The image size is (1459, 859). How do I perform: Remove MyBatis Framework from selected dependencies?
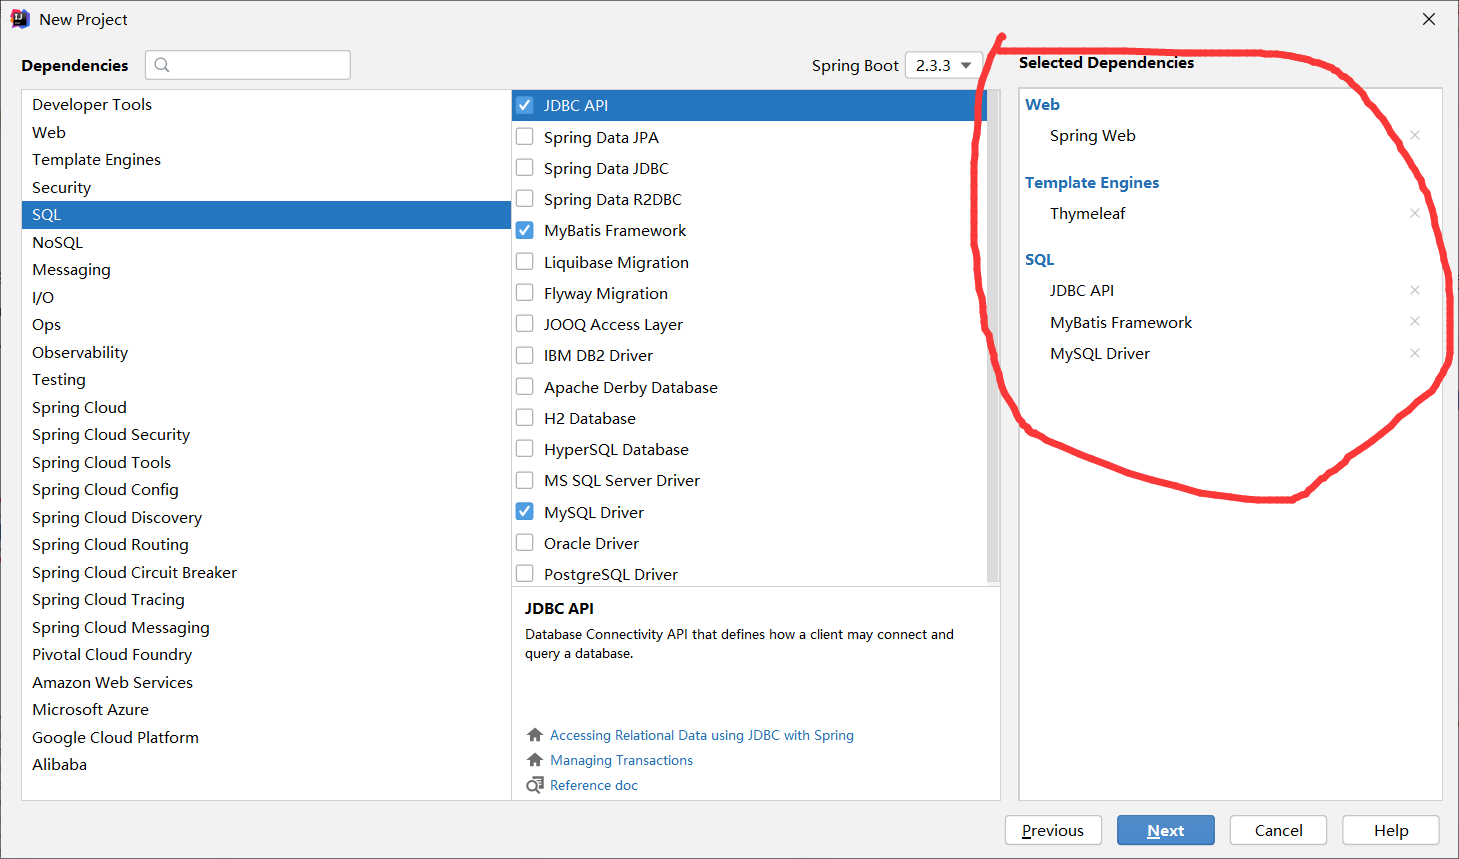click(1415, 321)
